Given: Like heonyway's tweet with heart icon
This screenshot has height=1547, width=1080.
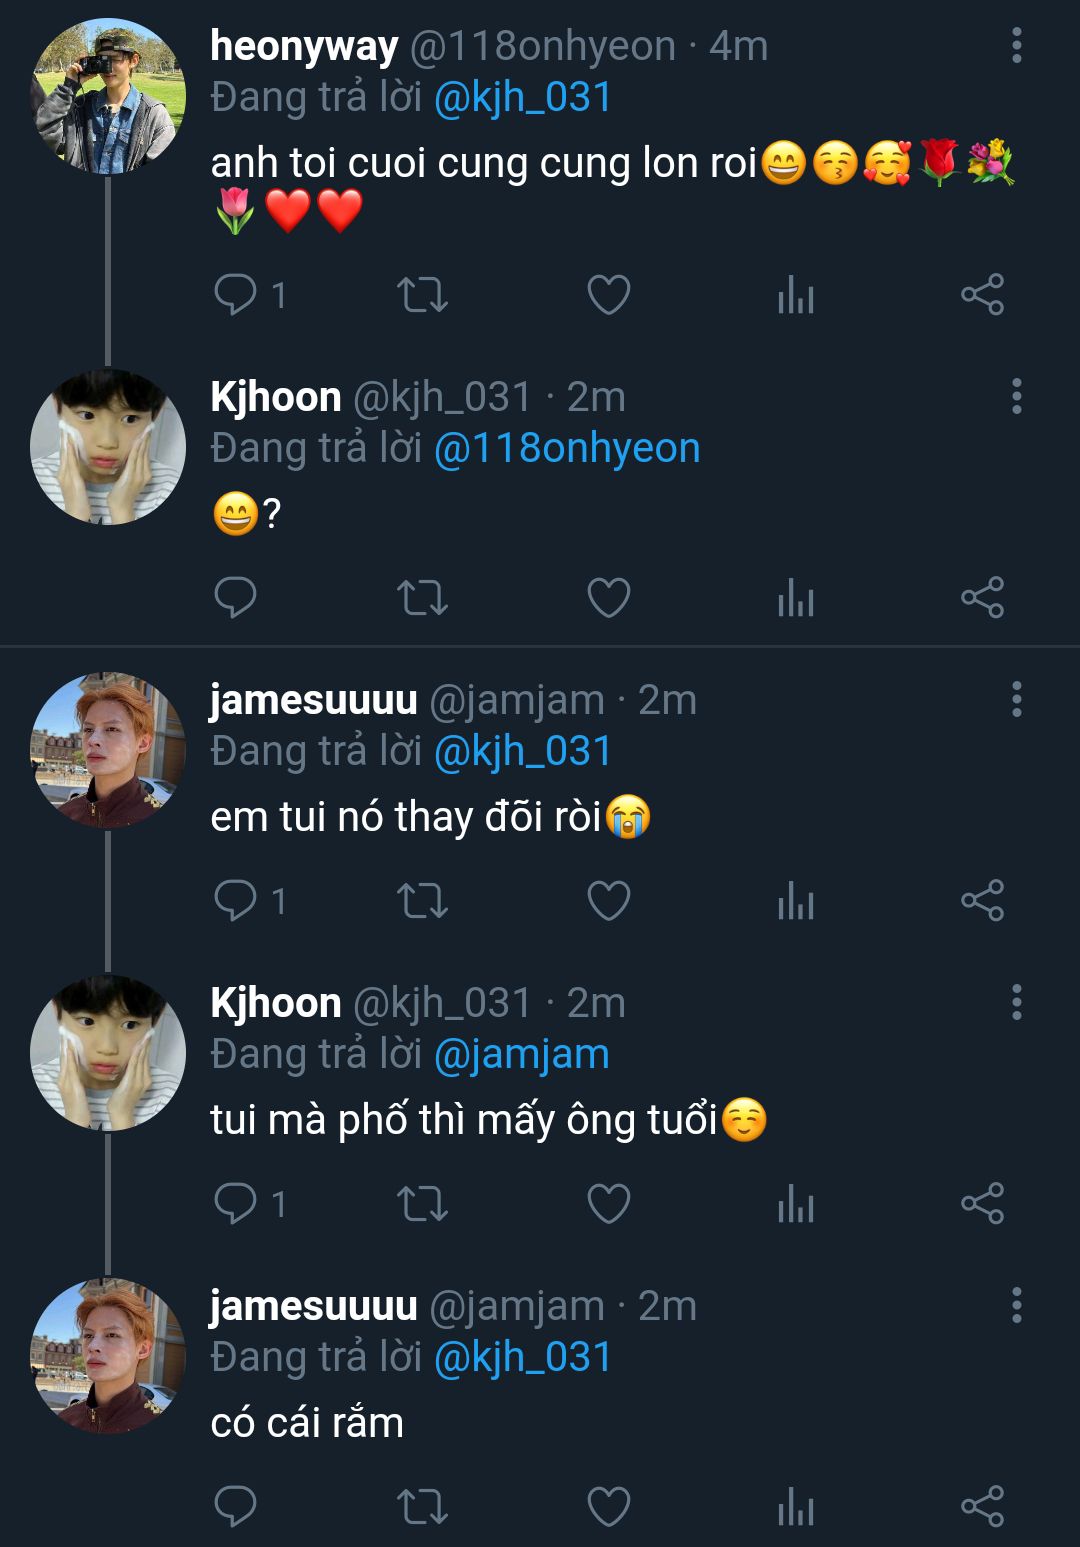Looking at the screenshot, I should pyautogui.click(x=608, y=295).
